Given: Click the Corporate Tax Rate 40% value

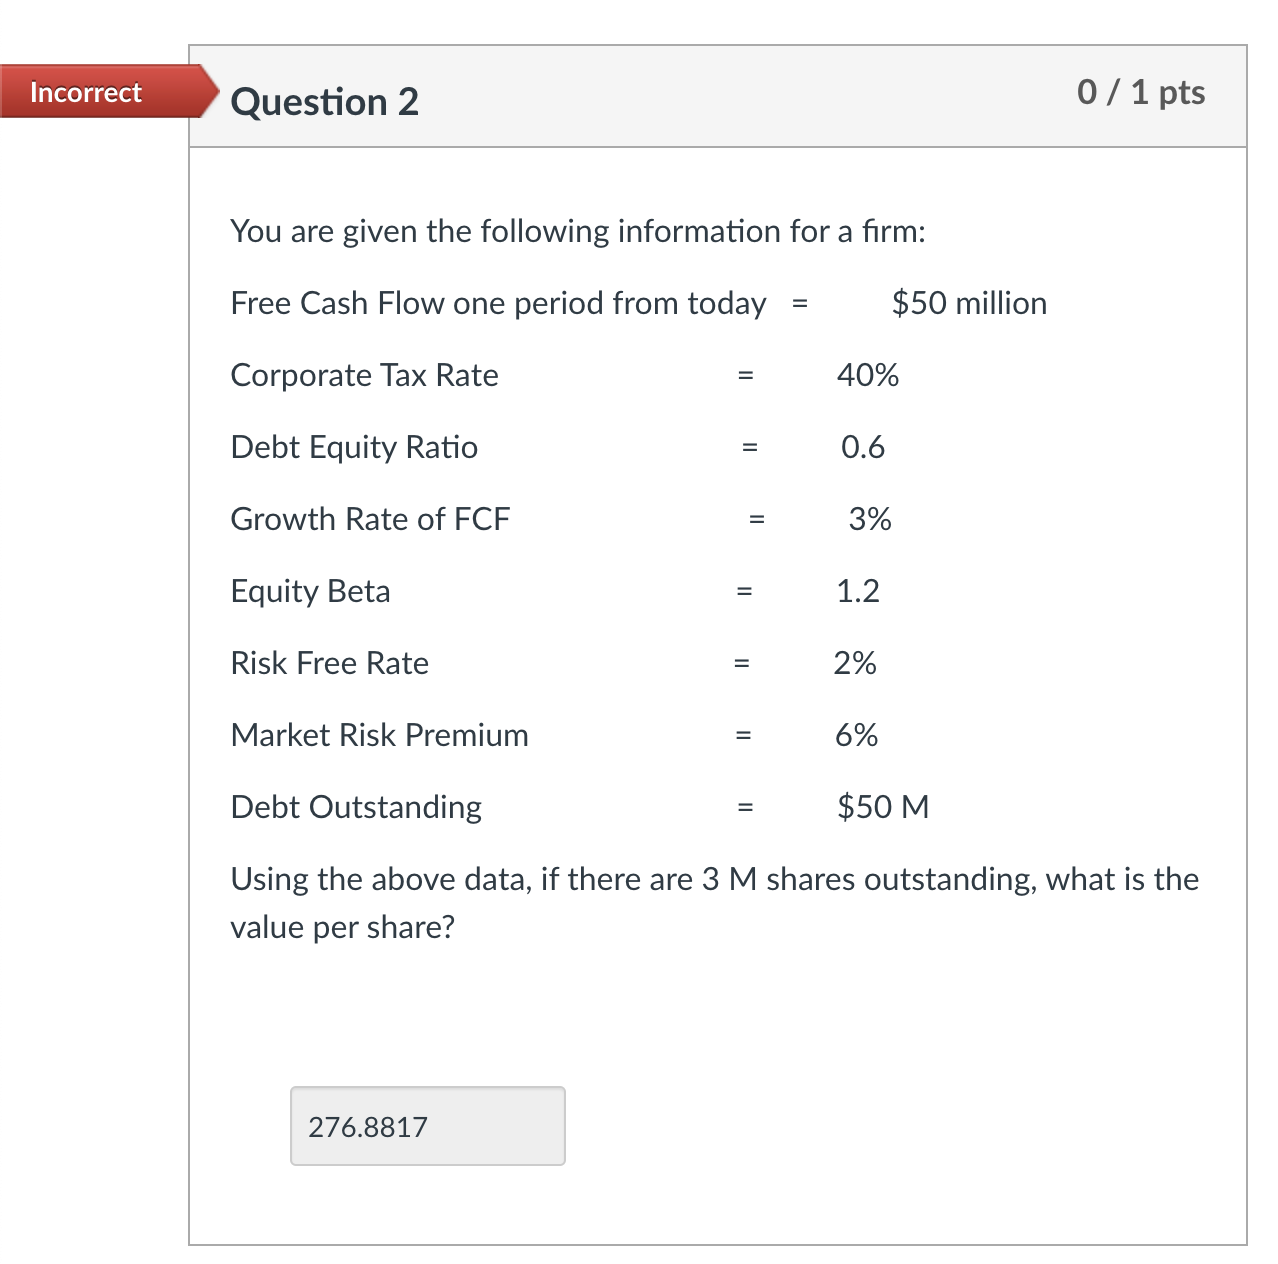Looking at the screenshot, I should click(x=867, y=375).
